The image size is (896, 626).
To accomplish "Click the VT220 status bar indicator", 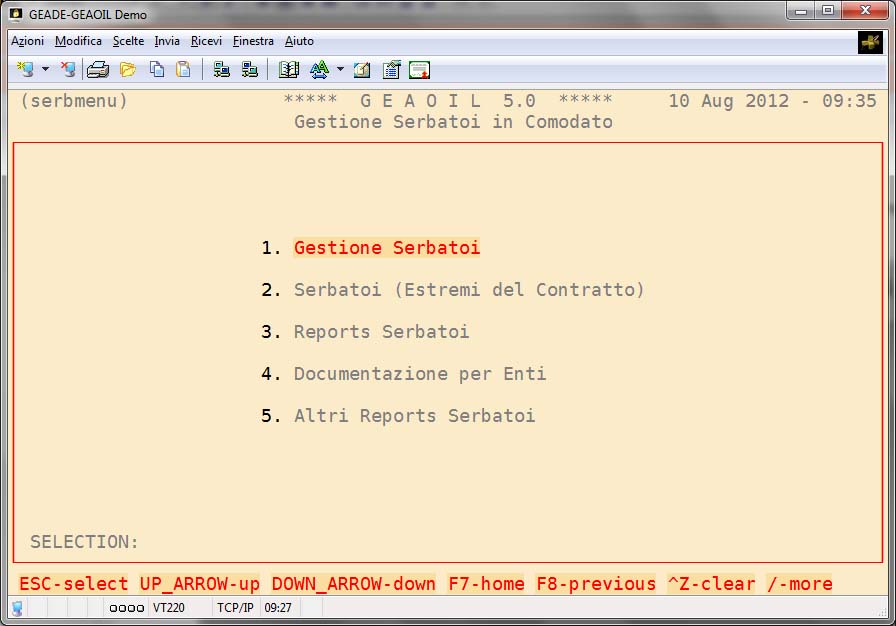I will point(168,607).
